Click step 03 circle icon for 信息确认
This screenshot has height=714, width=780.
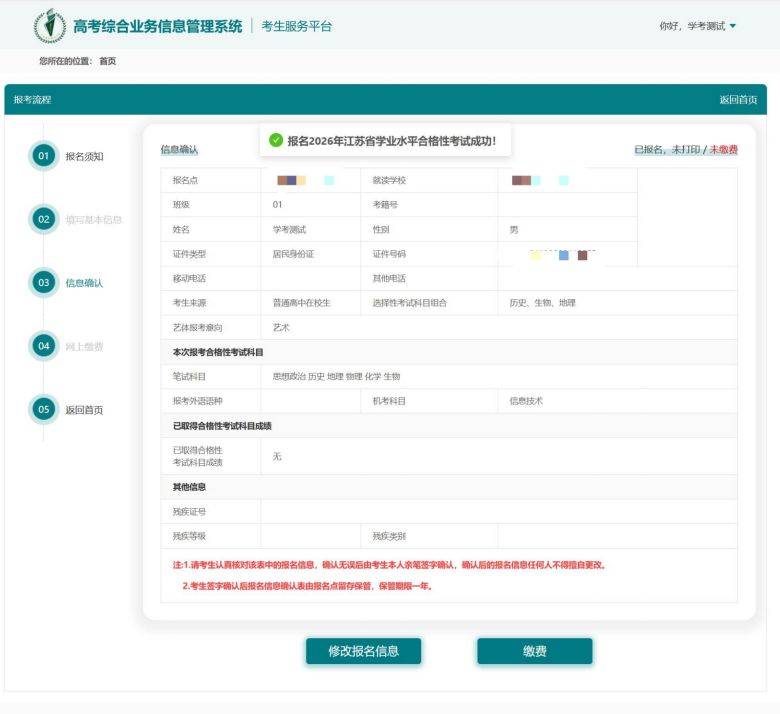[x=43, y=283]
